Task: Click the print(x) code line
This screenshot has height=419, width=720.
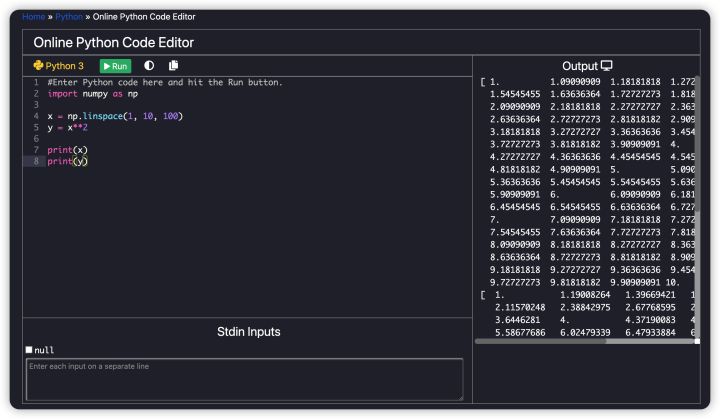Action: [x=67, y=150]
